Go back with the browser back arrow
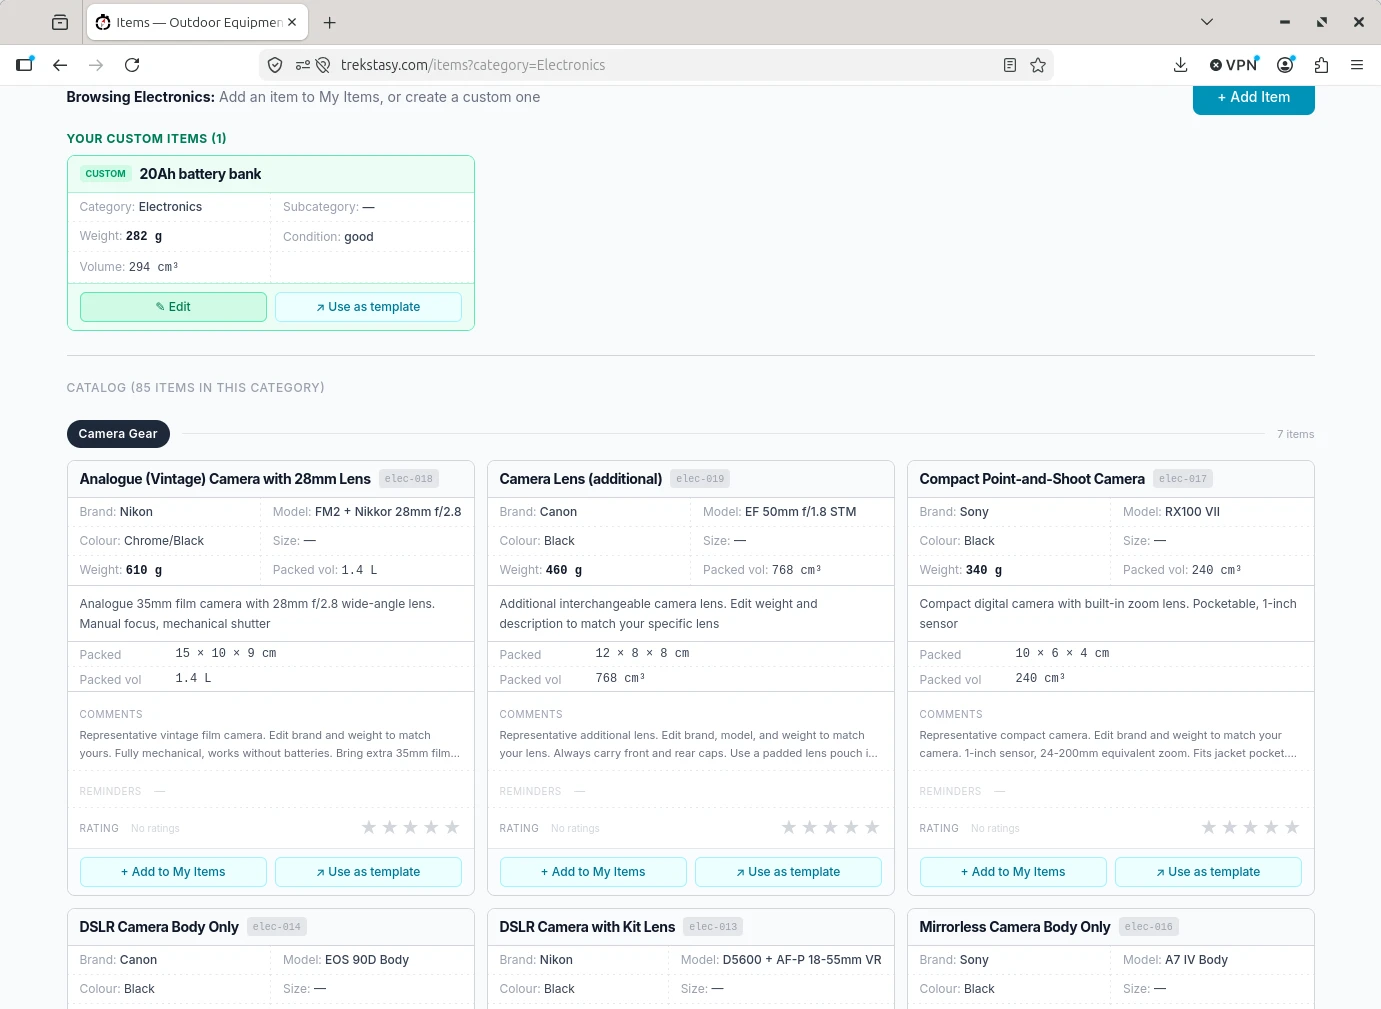Viewport: 1381px width, 1009px height. (60, 65)
